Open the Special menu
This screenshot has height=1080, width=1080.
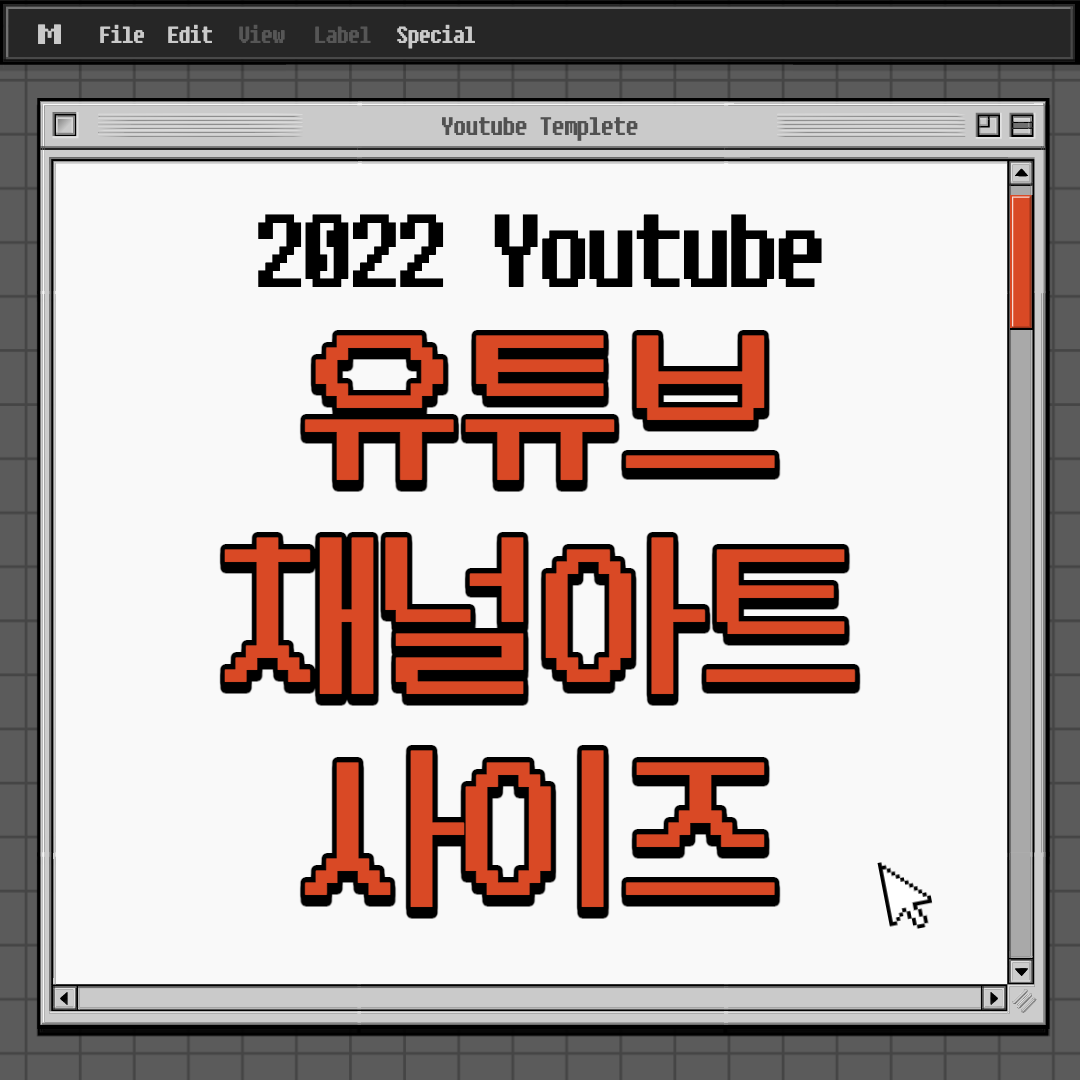pos(435,34)
